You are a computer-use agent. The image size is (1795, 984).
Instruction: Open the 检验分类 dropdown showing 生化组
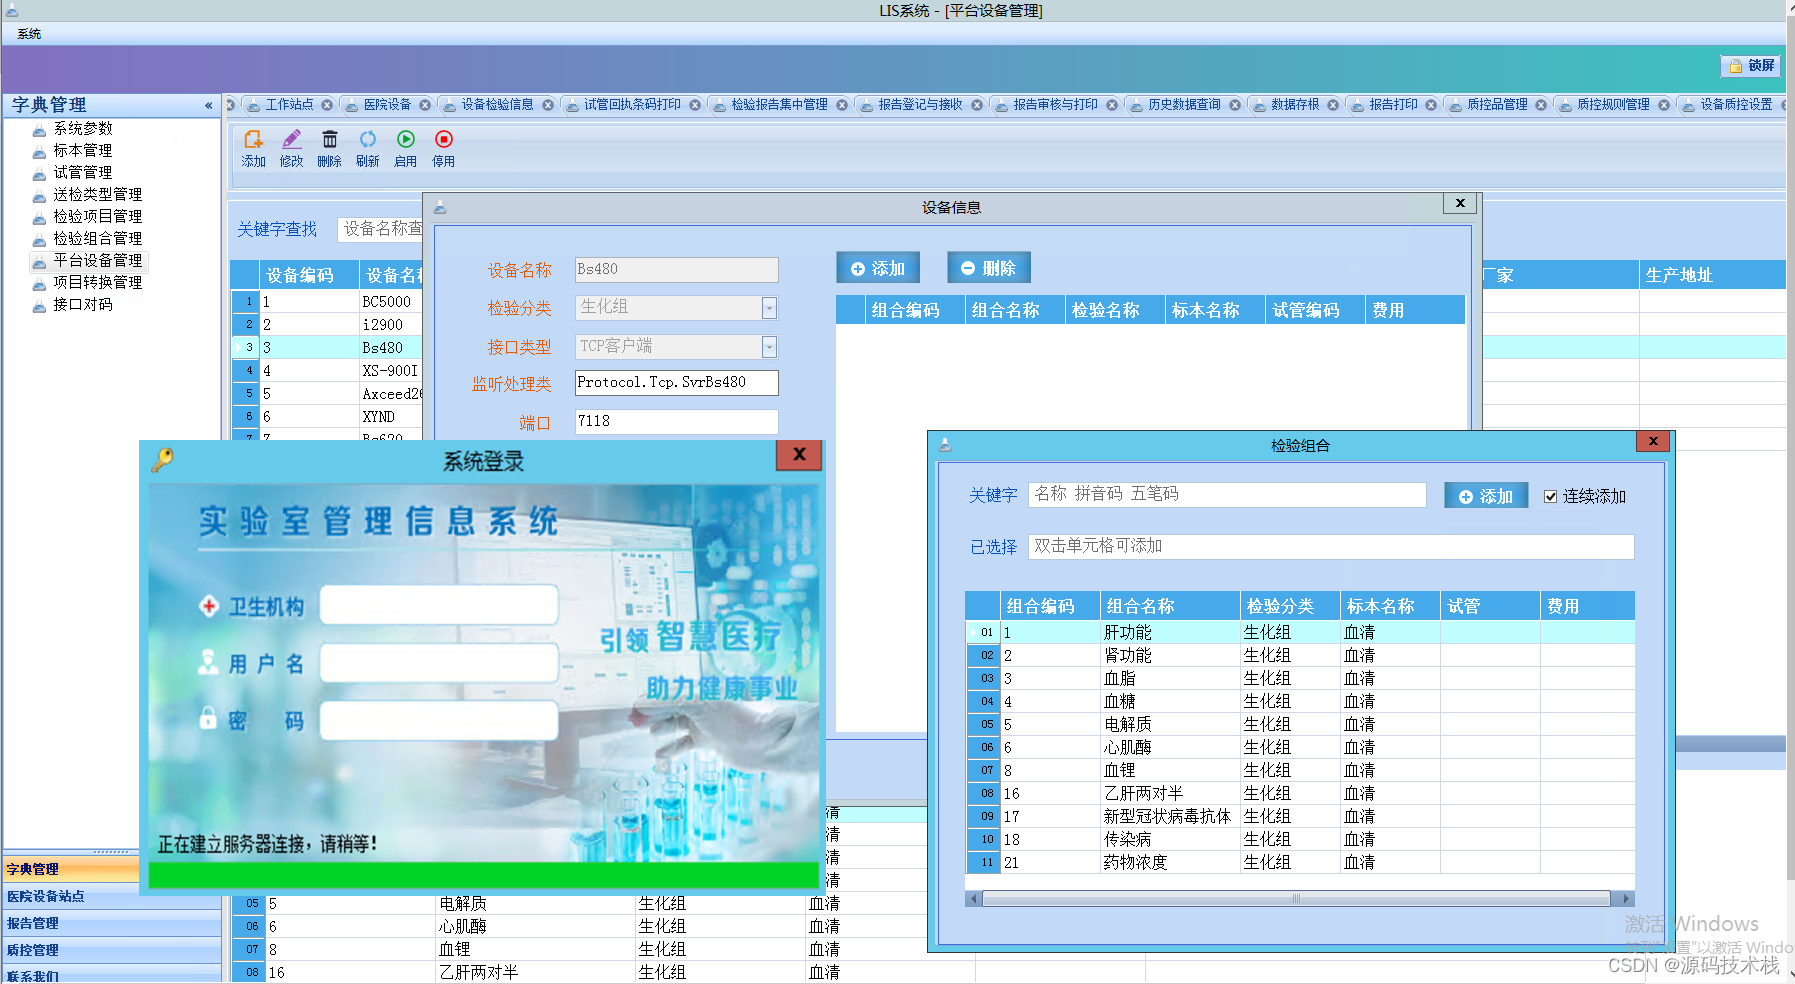click(x=768, y=308)
